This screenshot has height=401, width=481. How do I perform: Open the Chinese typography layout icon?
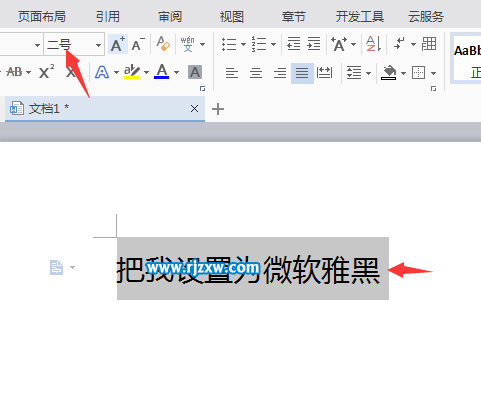pyautogui.click(x=339, y=44)
